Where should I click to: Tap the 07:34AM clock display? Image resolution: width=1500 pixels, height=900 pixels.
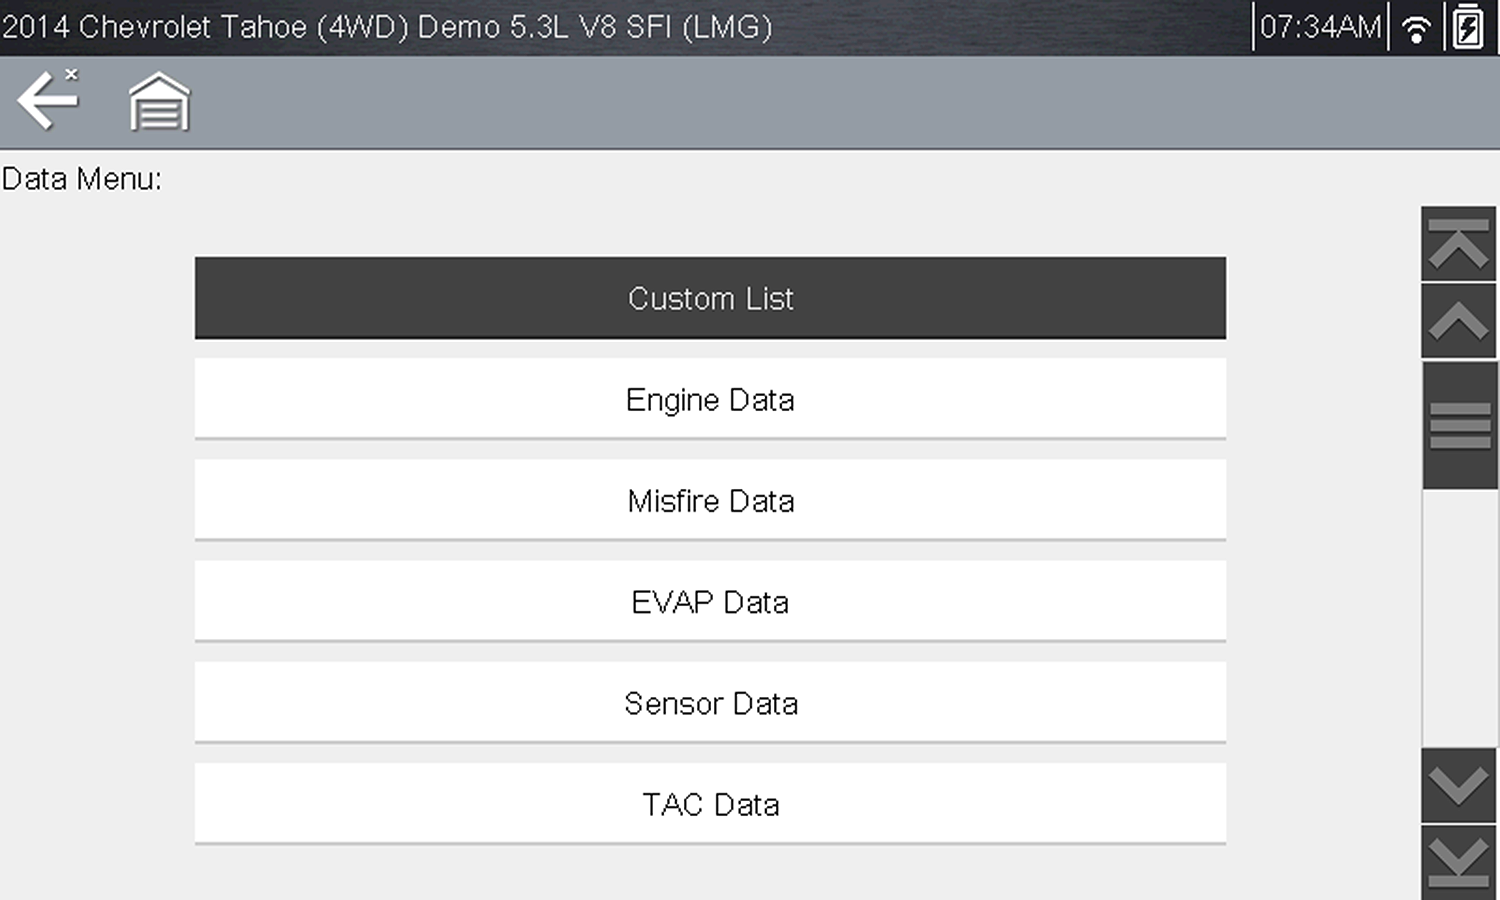pos(1320,27)
